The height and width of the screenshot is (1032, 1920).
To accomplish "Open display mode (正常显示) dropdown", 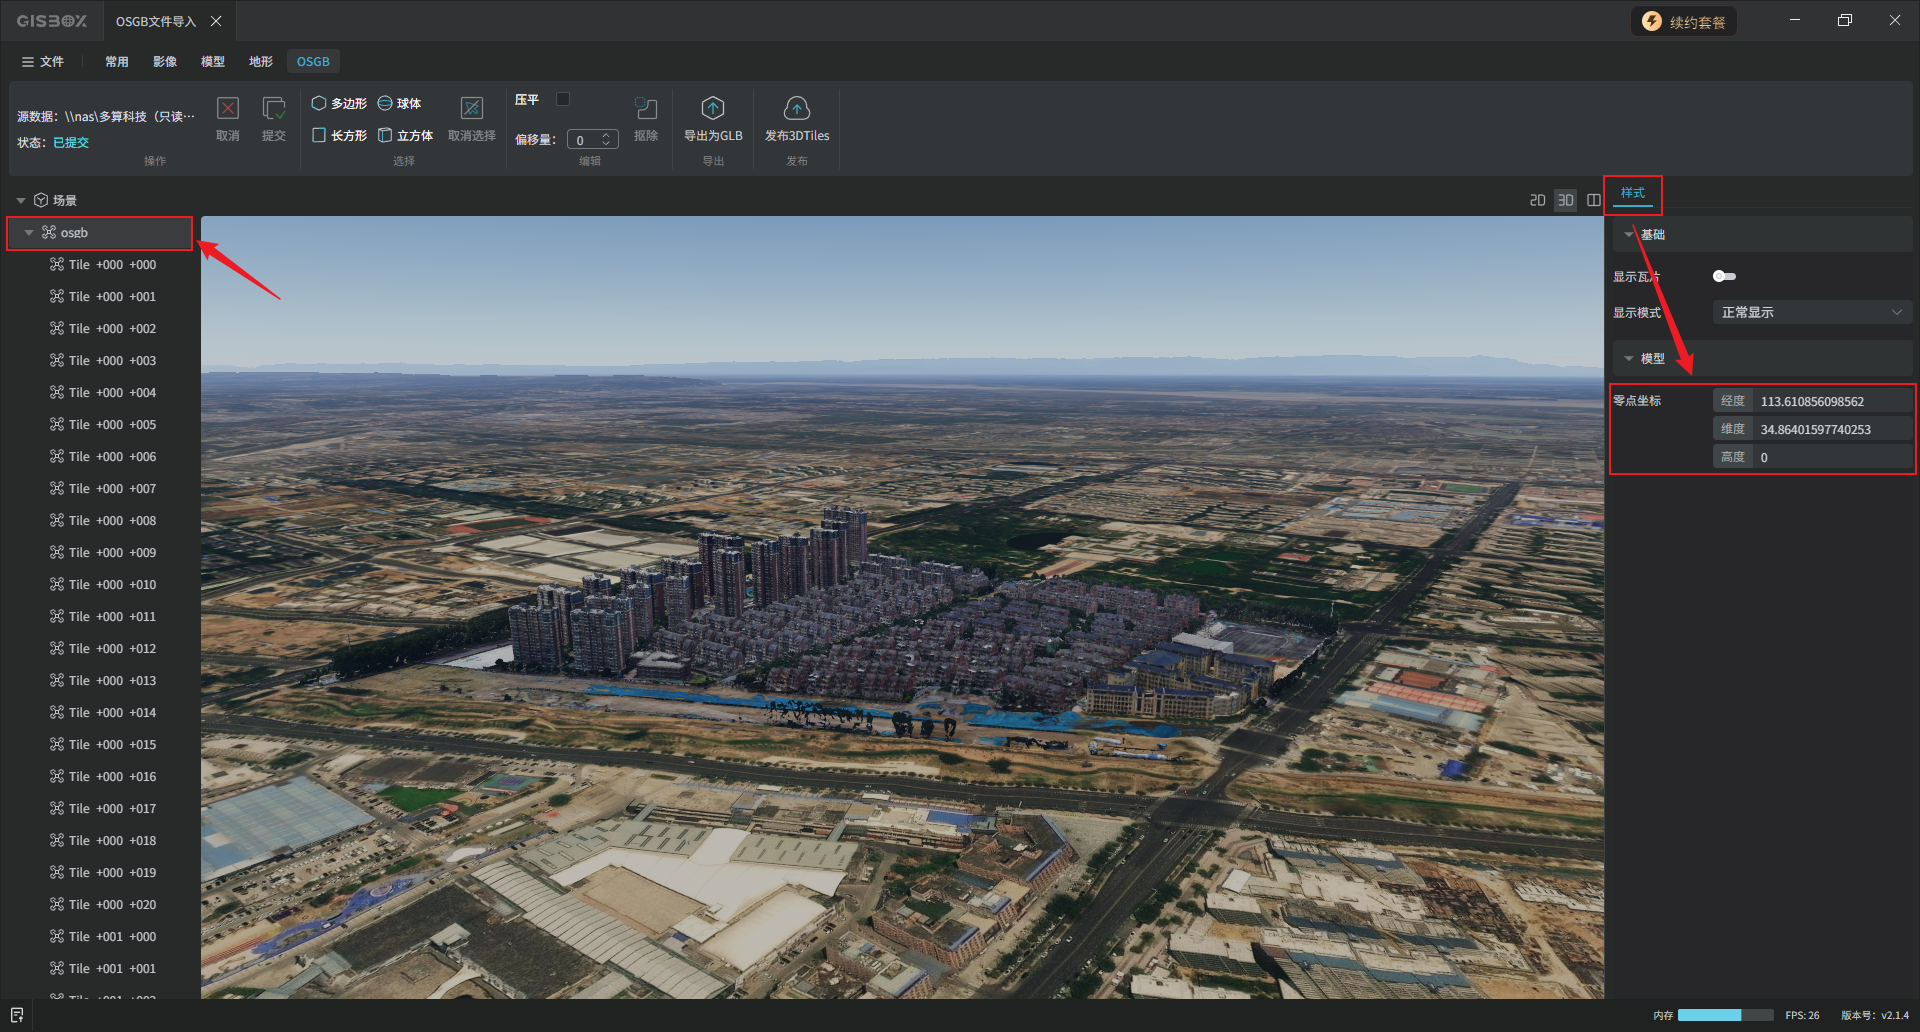I will point(1811,313).
